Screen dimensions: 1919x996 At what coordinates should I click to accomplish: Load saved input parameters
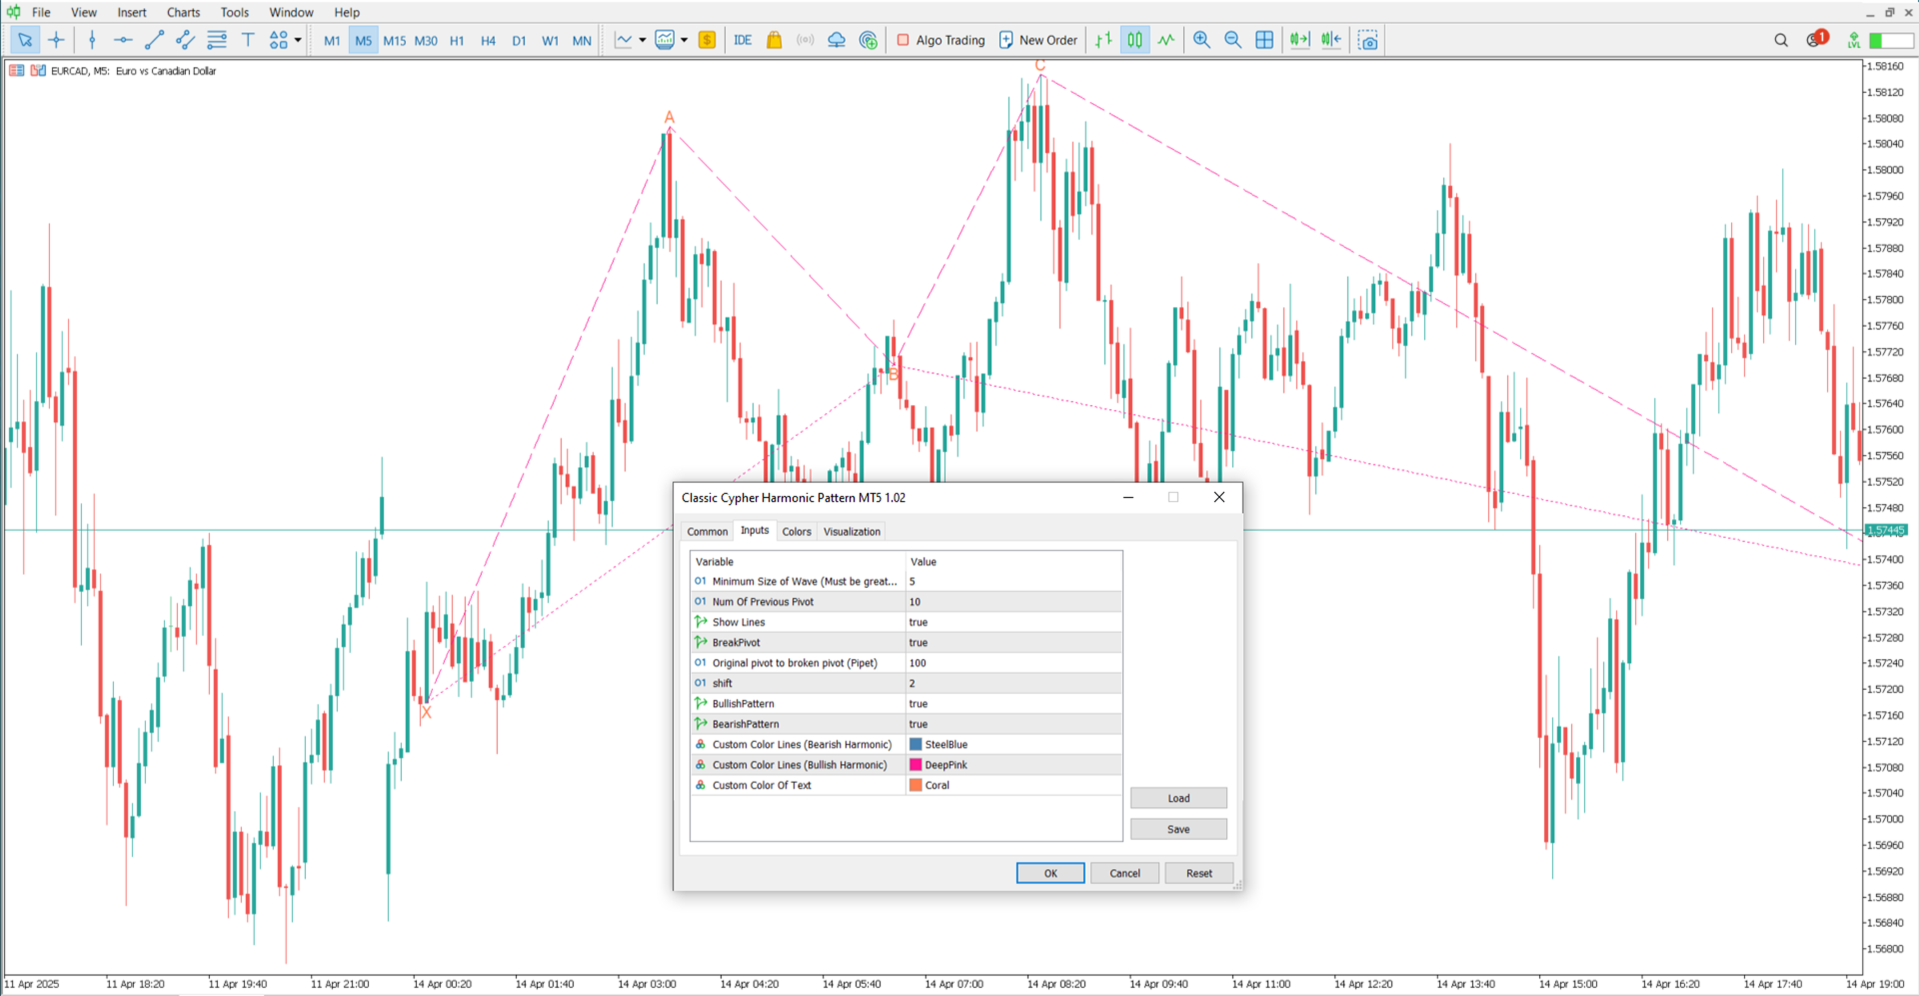pyautogui.click(x=1179, y=798)
